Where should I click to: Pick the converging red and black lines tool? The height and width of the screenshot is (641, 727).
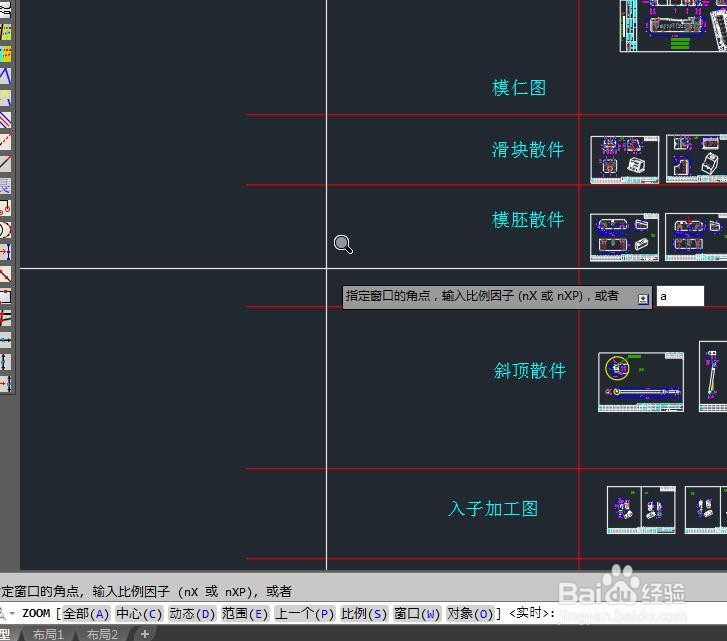tap(5, 318)
